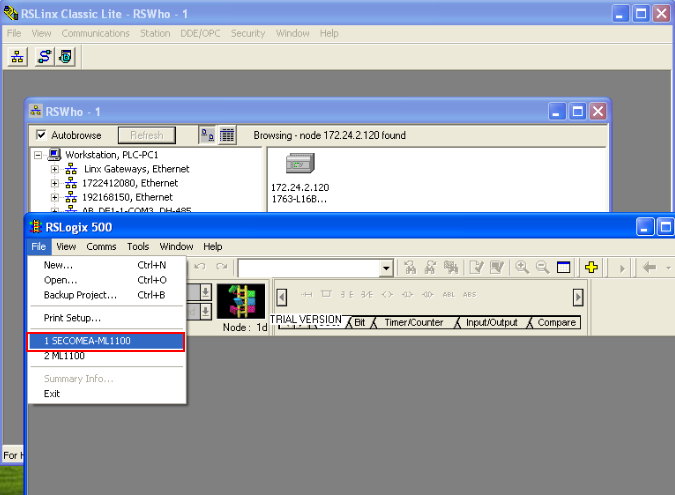Click the back arrow in RSLogix toolbar
This screenshot has width=675, height=495.
point(649,267)
